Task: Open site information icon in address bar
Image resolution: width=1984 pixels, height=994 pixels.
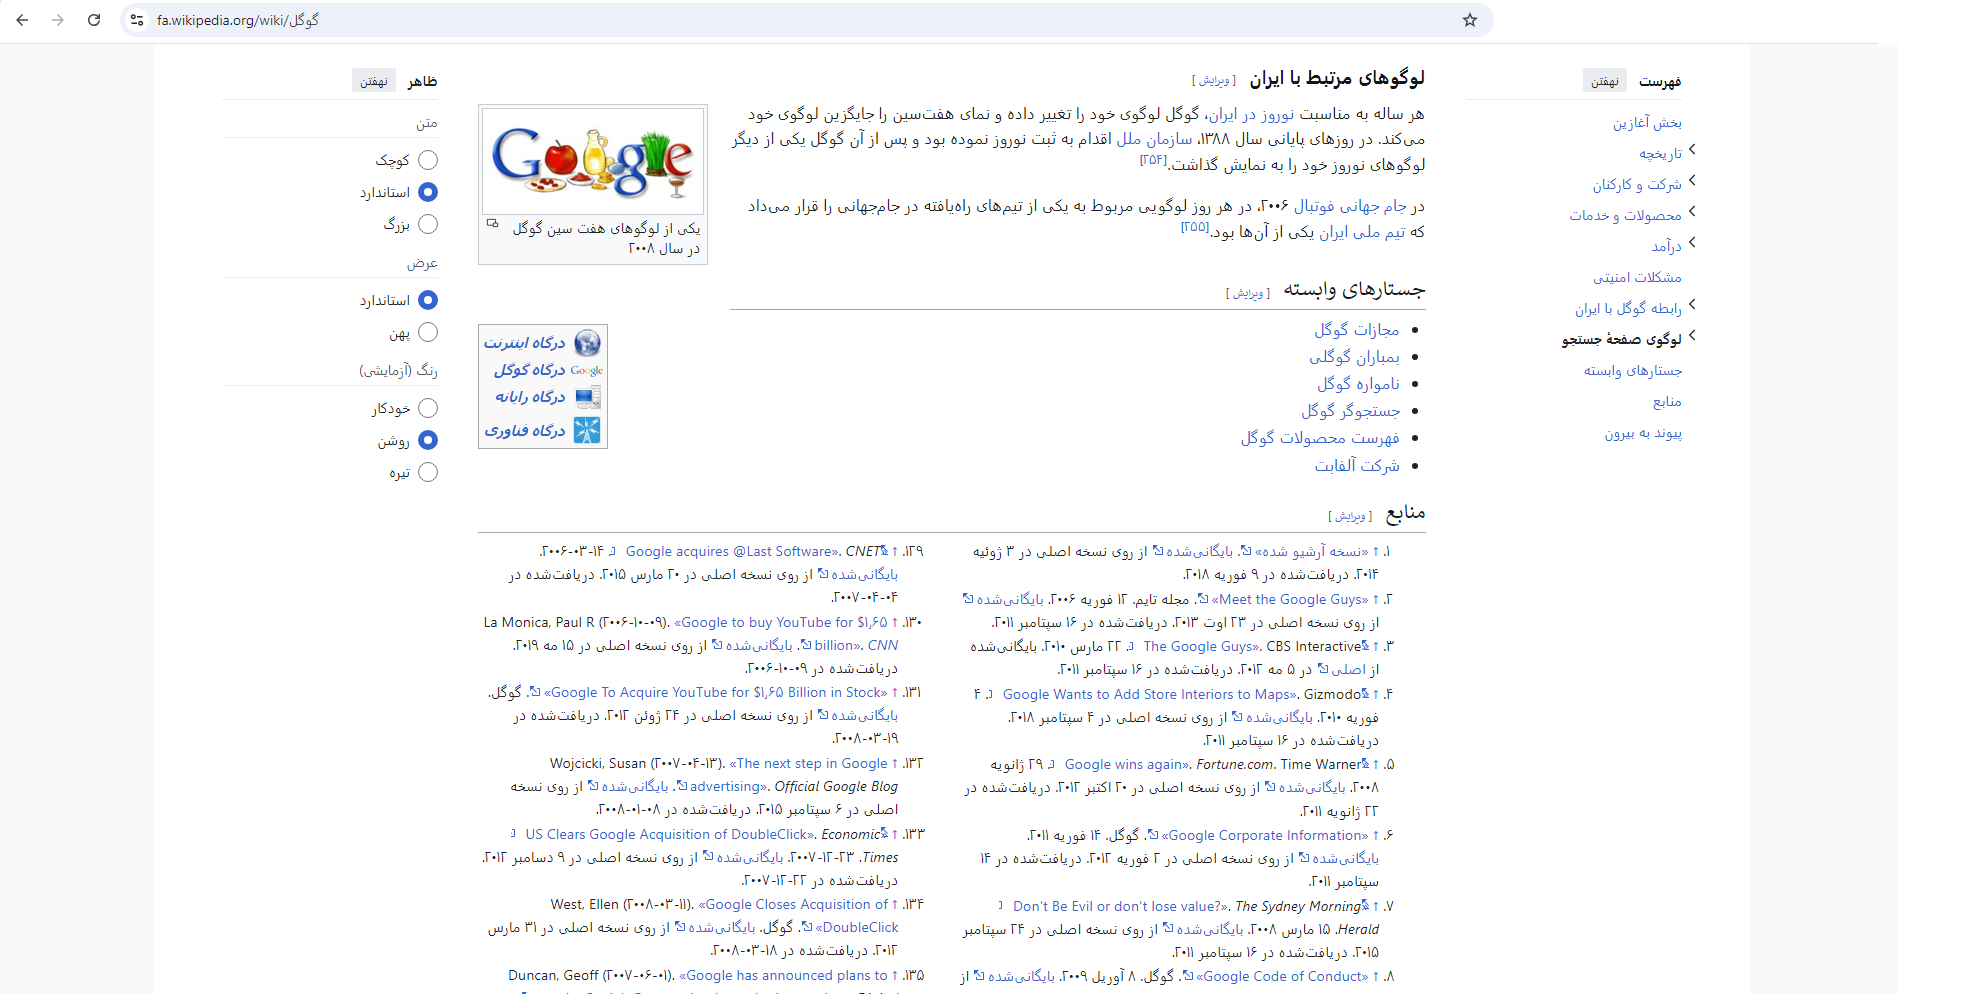Action: [x=138, y=20]
